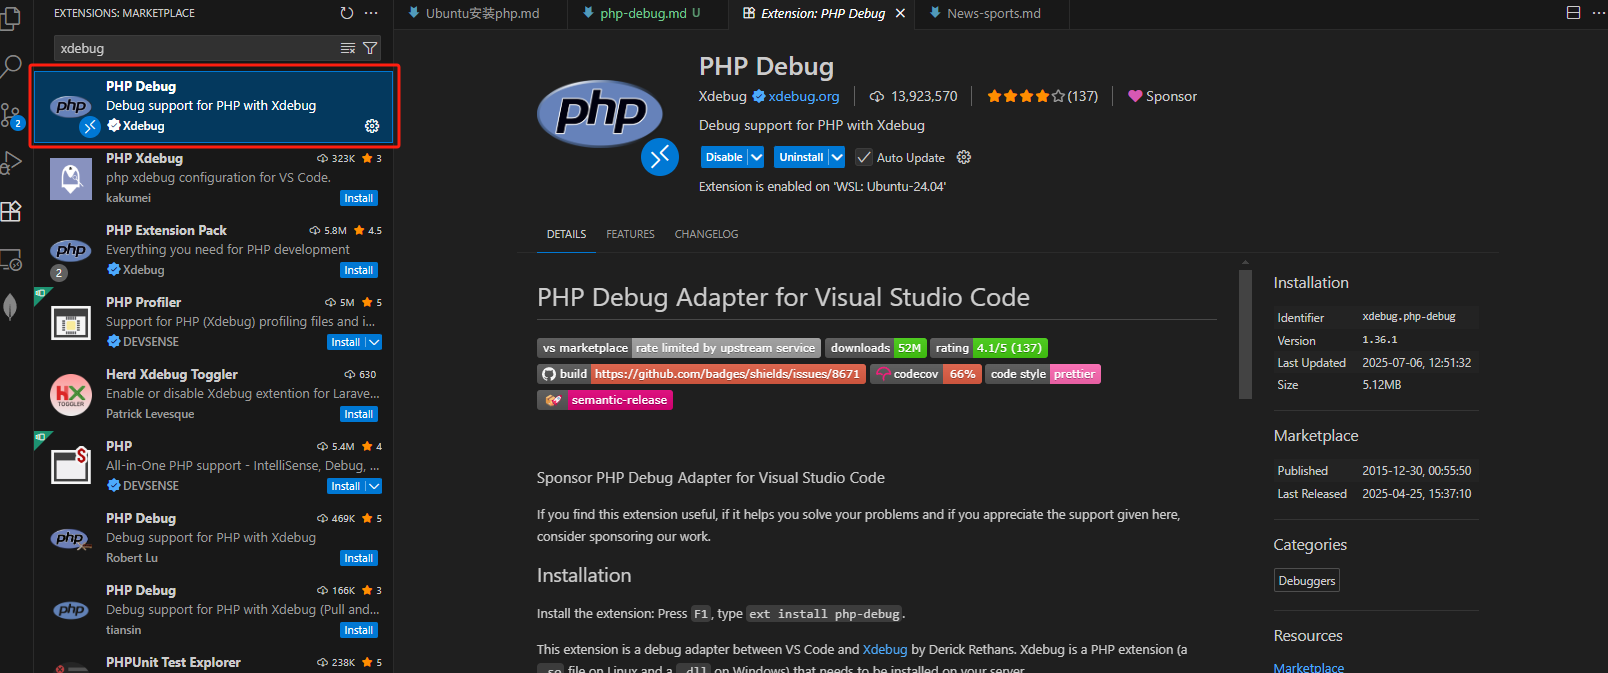Image resolution: width=1608 pixels, height=673 pixels.
Task: Click the downloads 52M badge
Action: click(x=876, y=348)
